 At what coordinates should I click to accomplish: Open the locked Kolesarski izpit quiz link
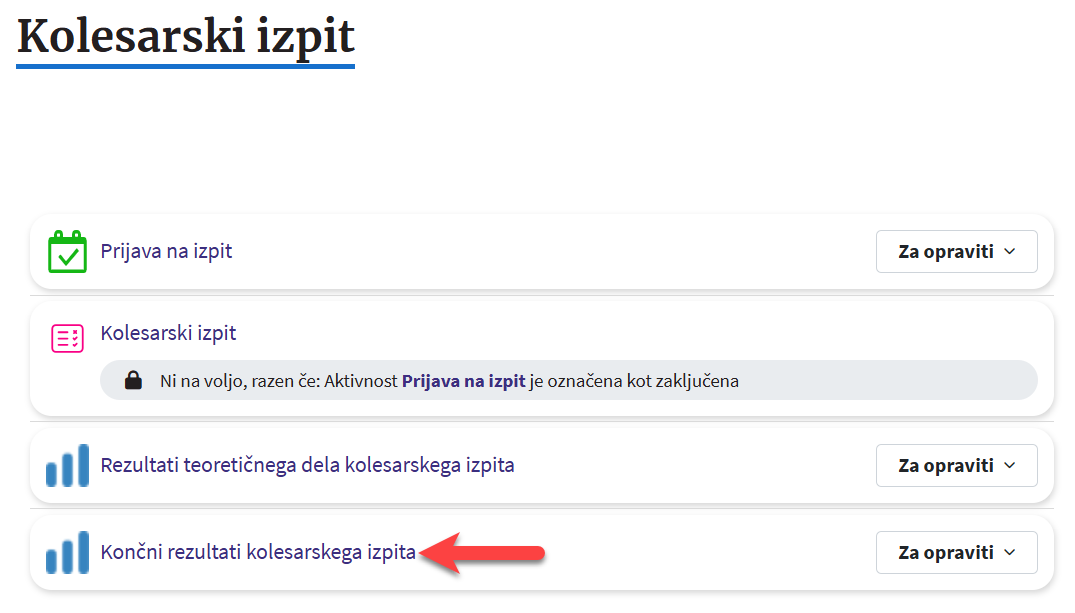pyautogui.click(x=168, y=333)
